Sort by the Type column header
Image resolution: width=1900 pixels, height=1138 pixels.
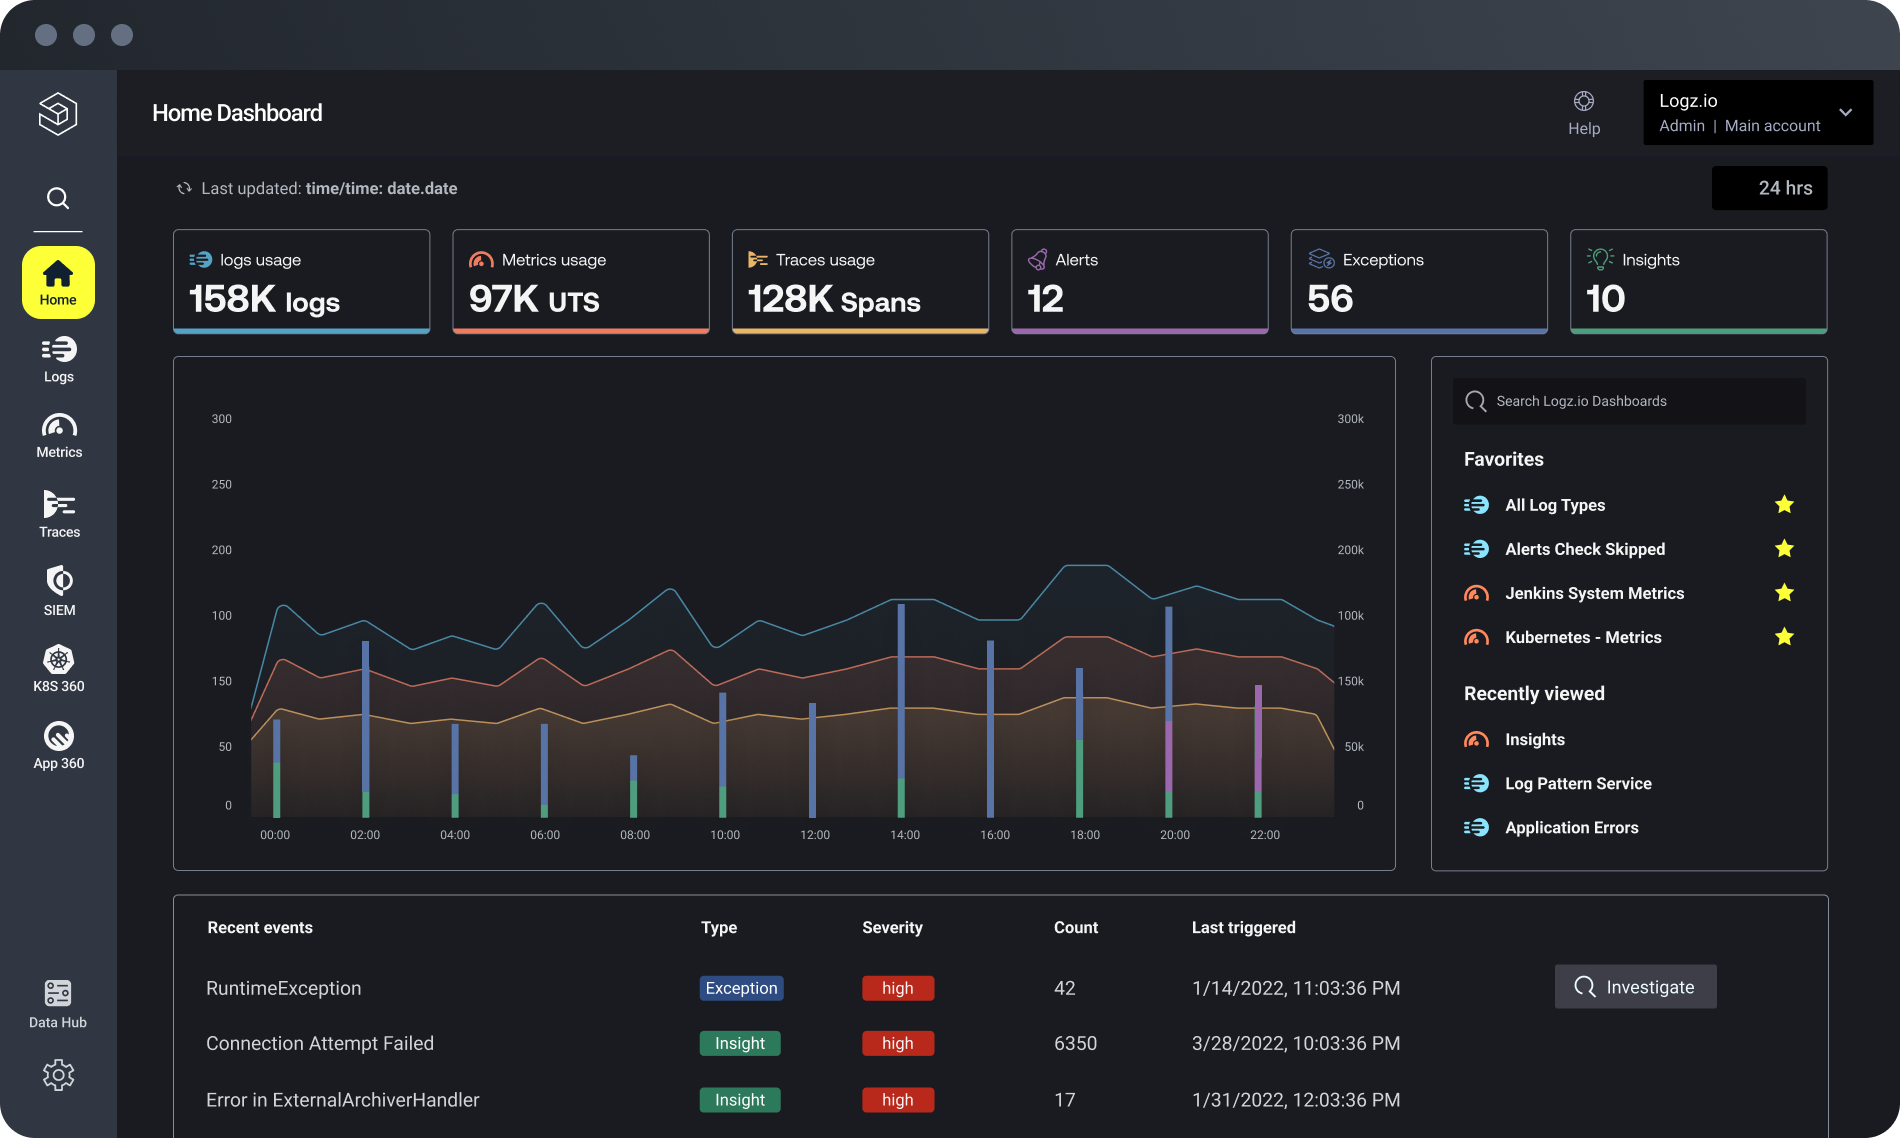tap(719, 927)
